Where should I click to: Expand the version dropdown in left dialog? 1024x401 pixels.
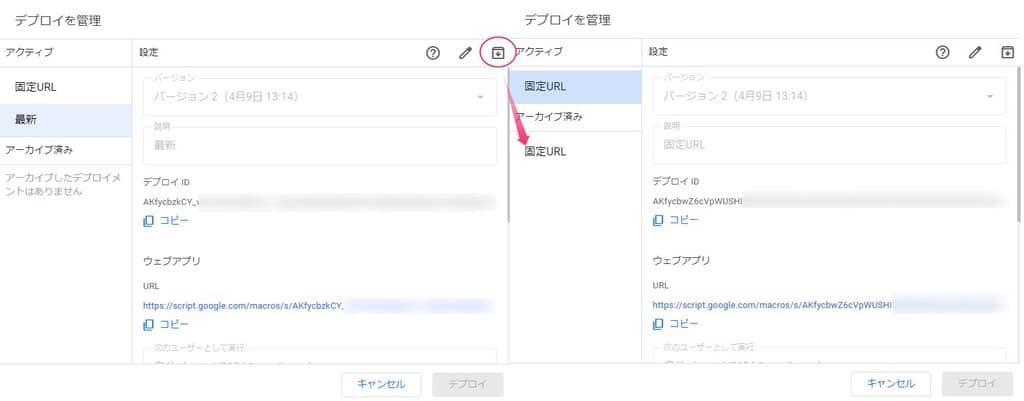pos(480,97)
